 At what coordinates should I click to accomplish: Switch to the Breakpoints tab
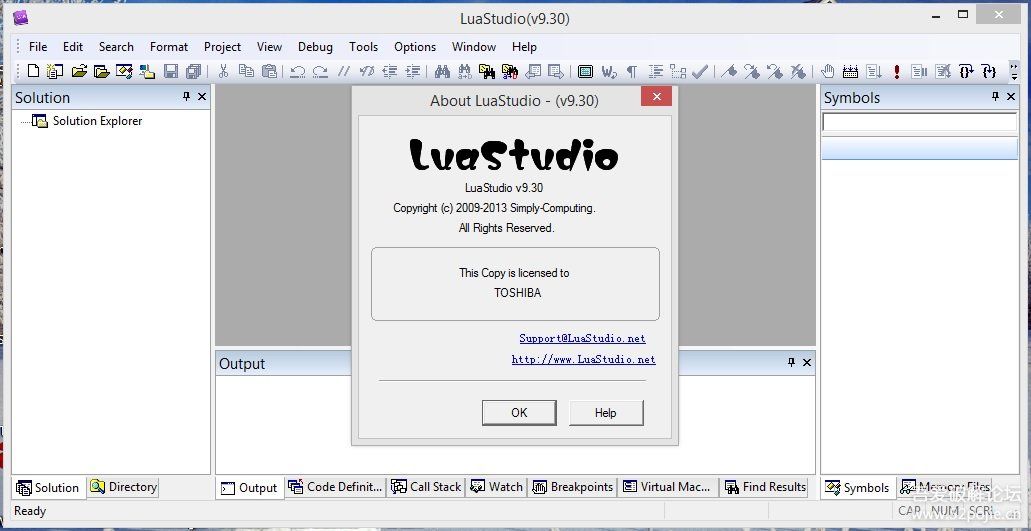573,487
